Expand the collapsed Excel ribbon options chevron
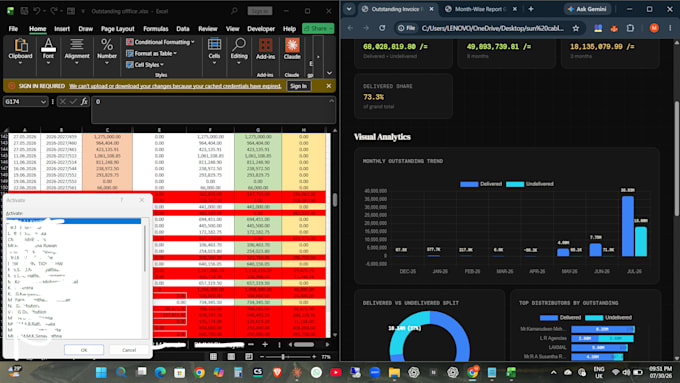Viewport: 680px width, 383px height. [x=329, y=73]
